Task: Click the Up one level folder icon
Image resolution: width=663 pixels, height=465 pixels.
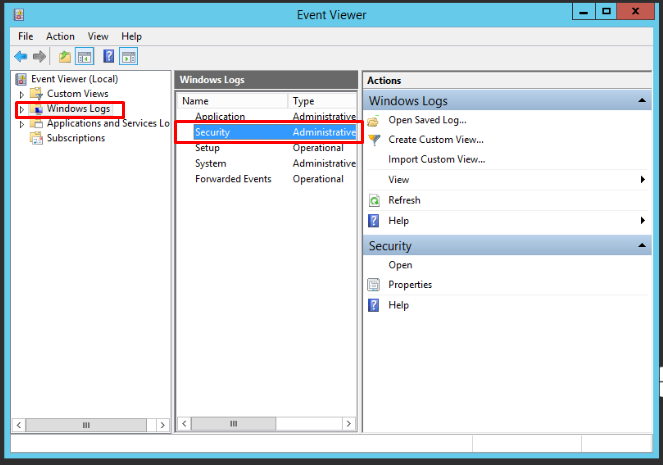Action: pos(65,56)
